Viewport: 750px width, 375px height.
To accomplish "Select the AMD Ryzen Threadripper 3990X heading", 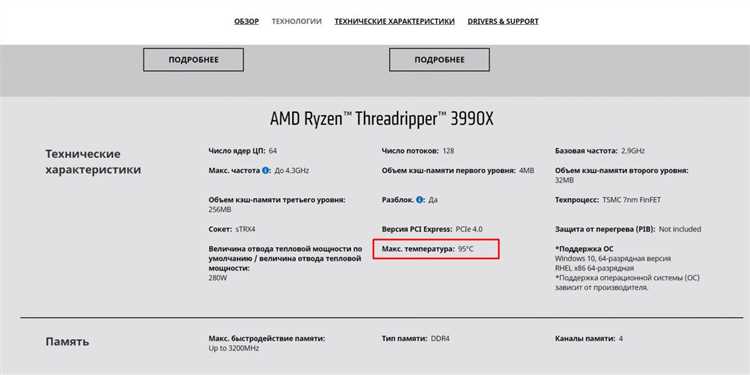I will (x=381, y=119).
